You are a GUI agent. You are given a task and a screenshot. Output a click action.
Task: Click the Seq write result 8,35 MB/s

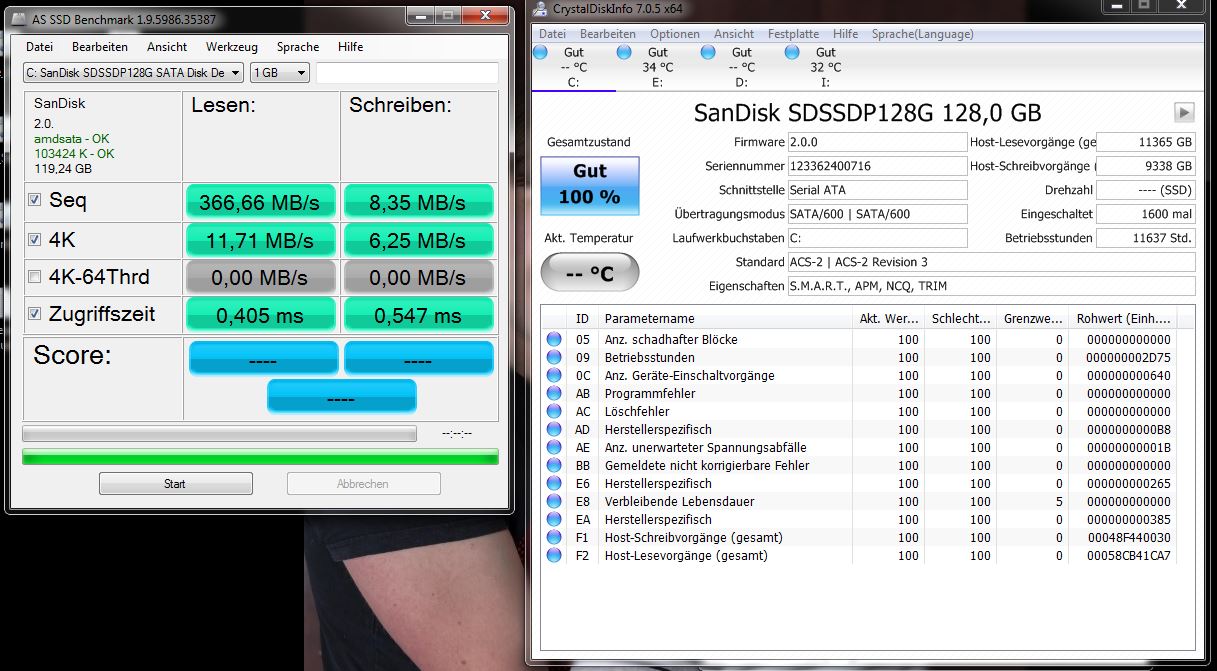pyautogui.click(x=418, y=202)
